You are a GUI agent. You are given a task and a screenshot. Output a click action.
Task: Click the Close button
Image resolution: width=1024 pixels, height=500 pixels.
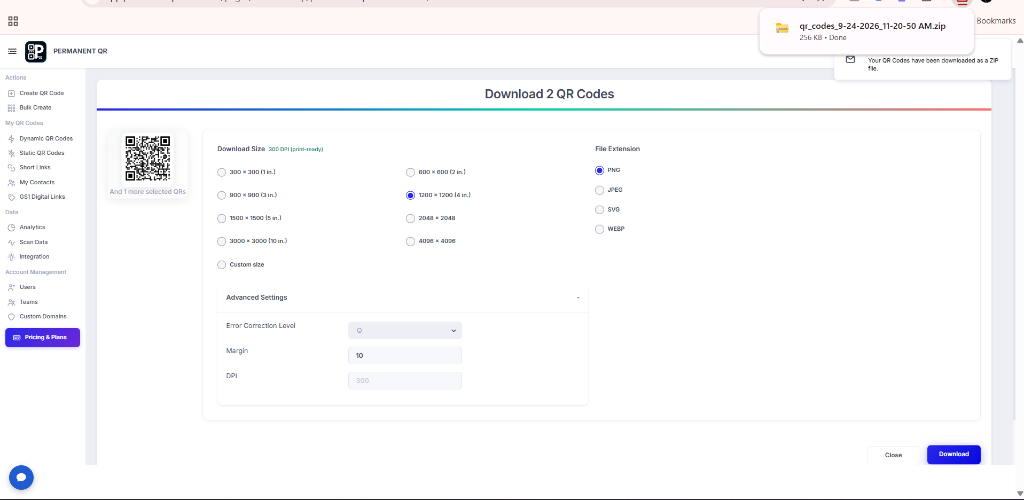(893, 455)
